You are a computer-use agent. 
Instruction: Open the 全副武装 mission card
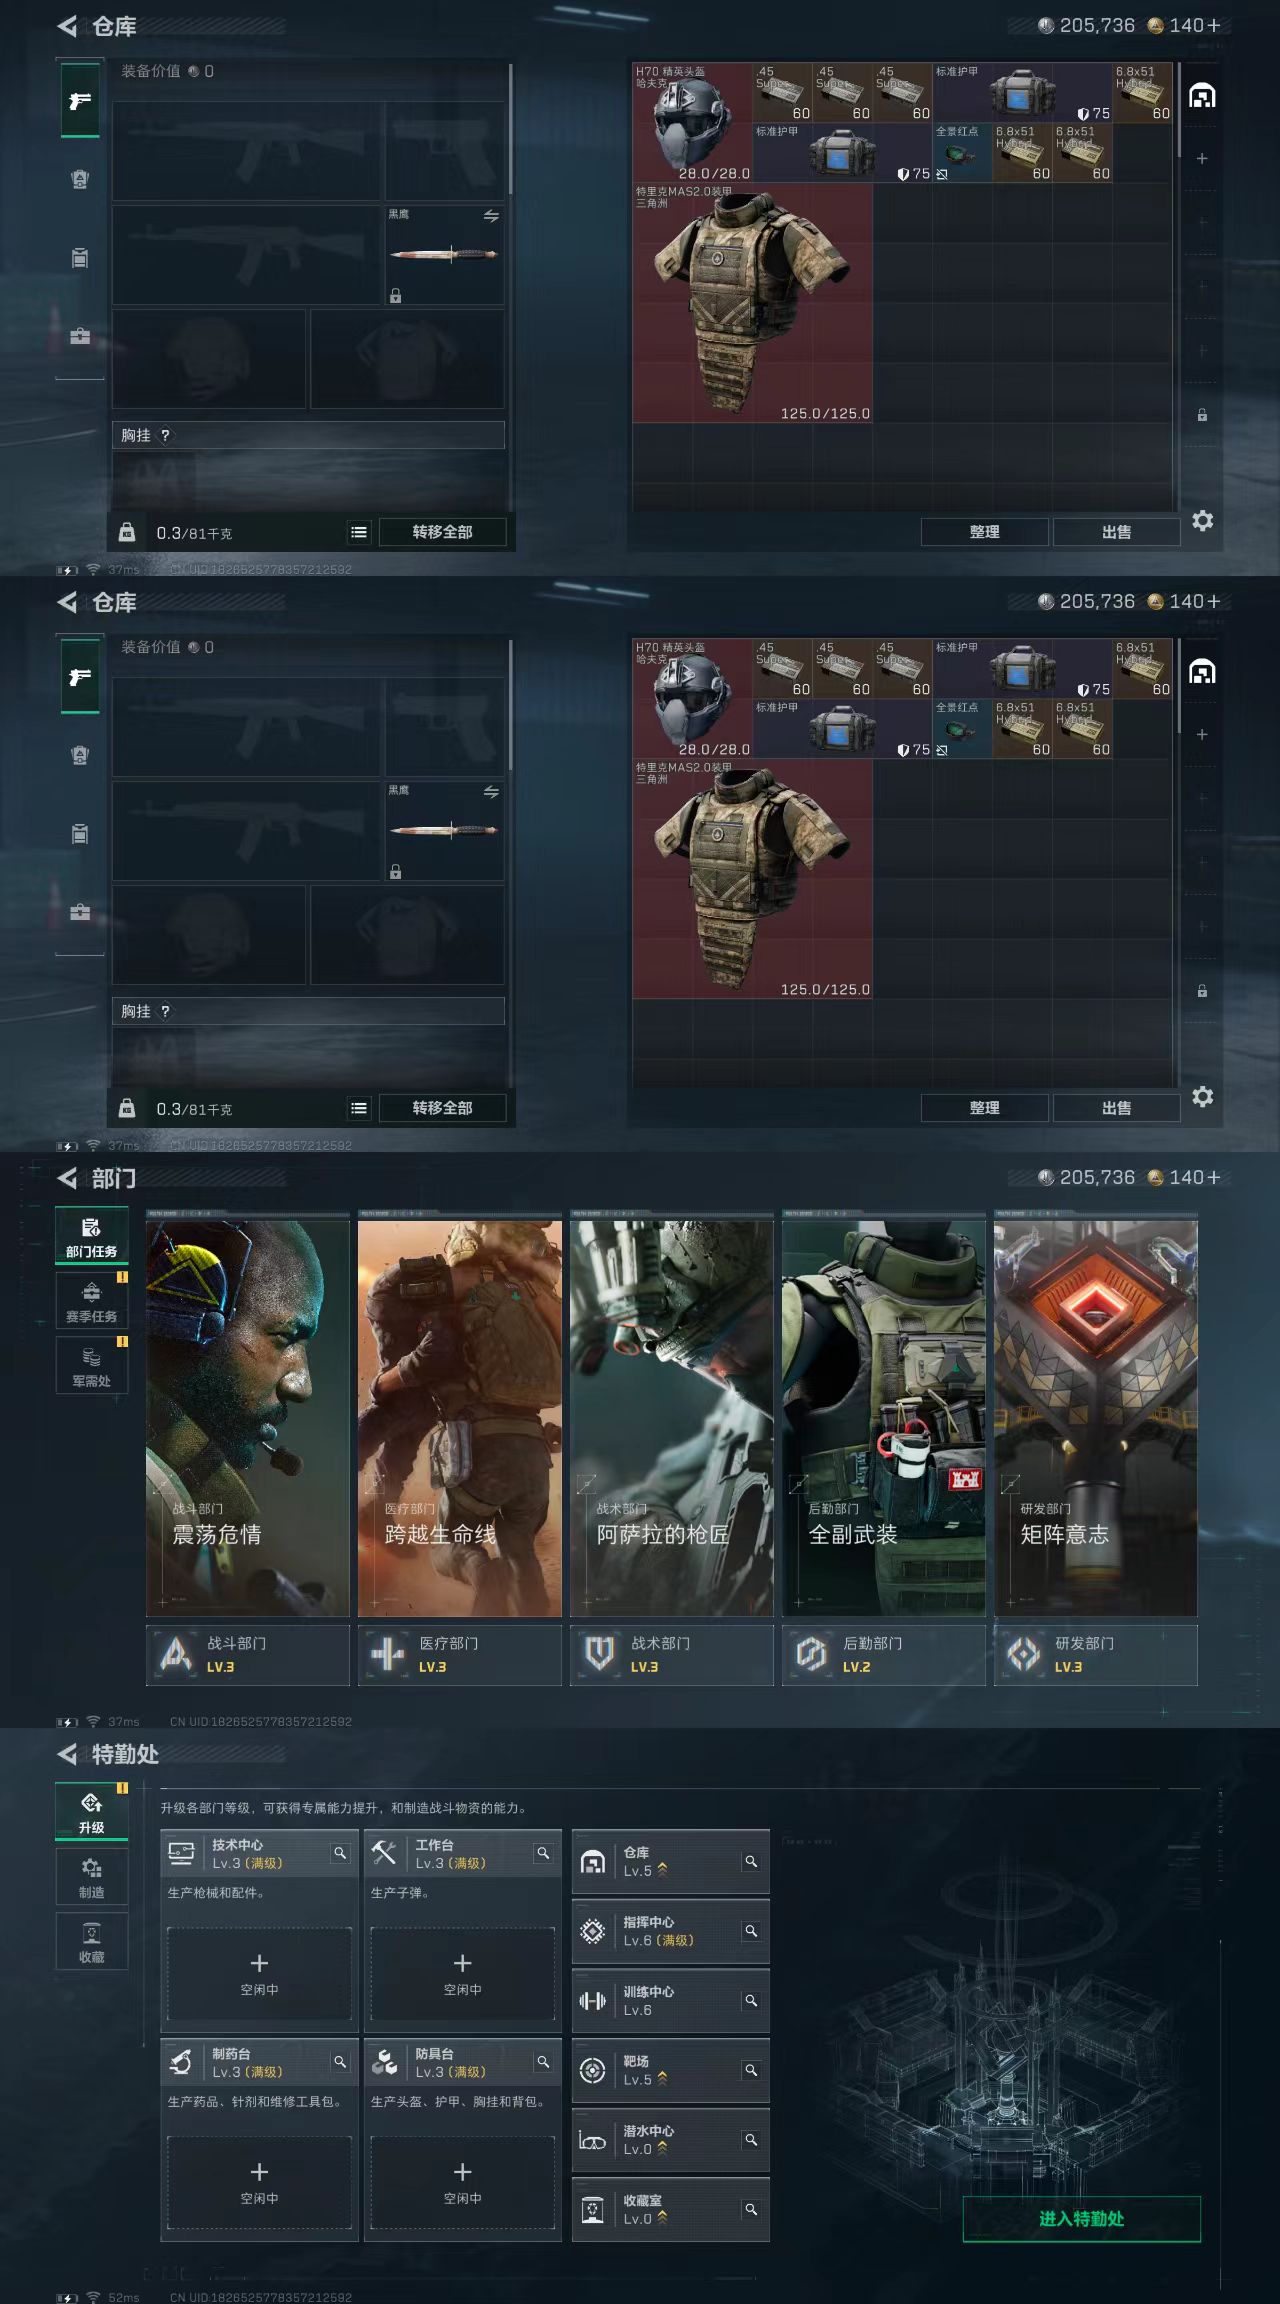pos(884,1418)
